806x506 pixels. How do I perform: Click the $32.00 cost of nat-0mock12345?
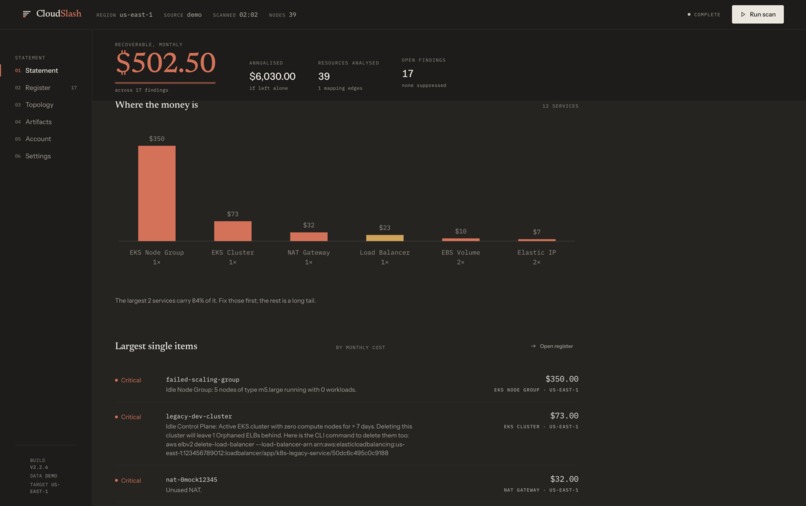564,479
